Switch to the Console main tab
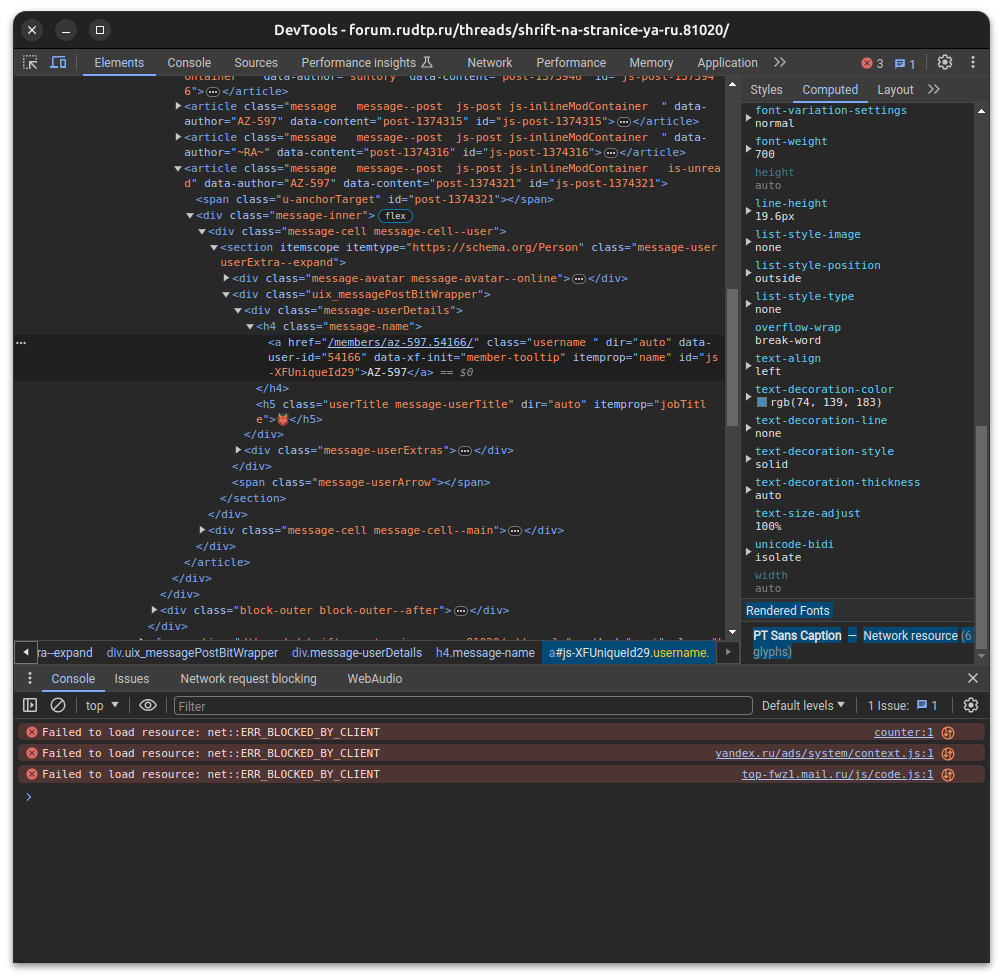The height and width of the screenshot is (979, 1003). [x=189, y=63]
